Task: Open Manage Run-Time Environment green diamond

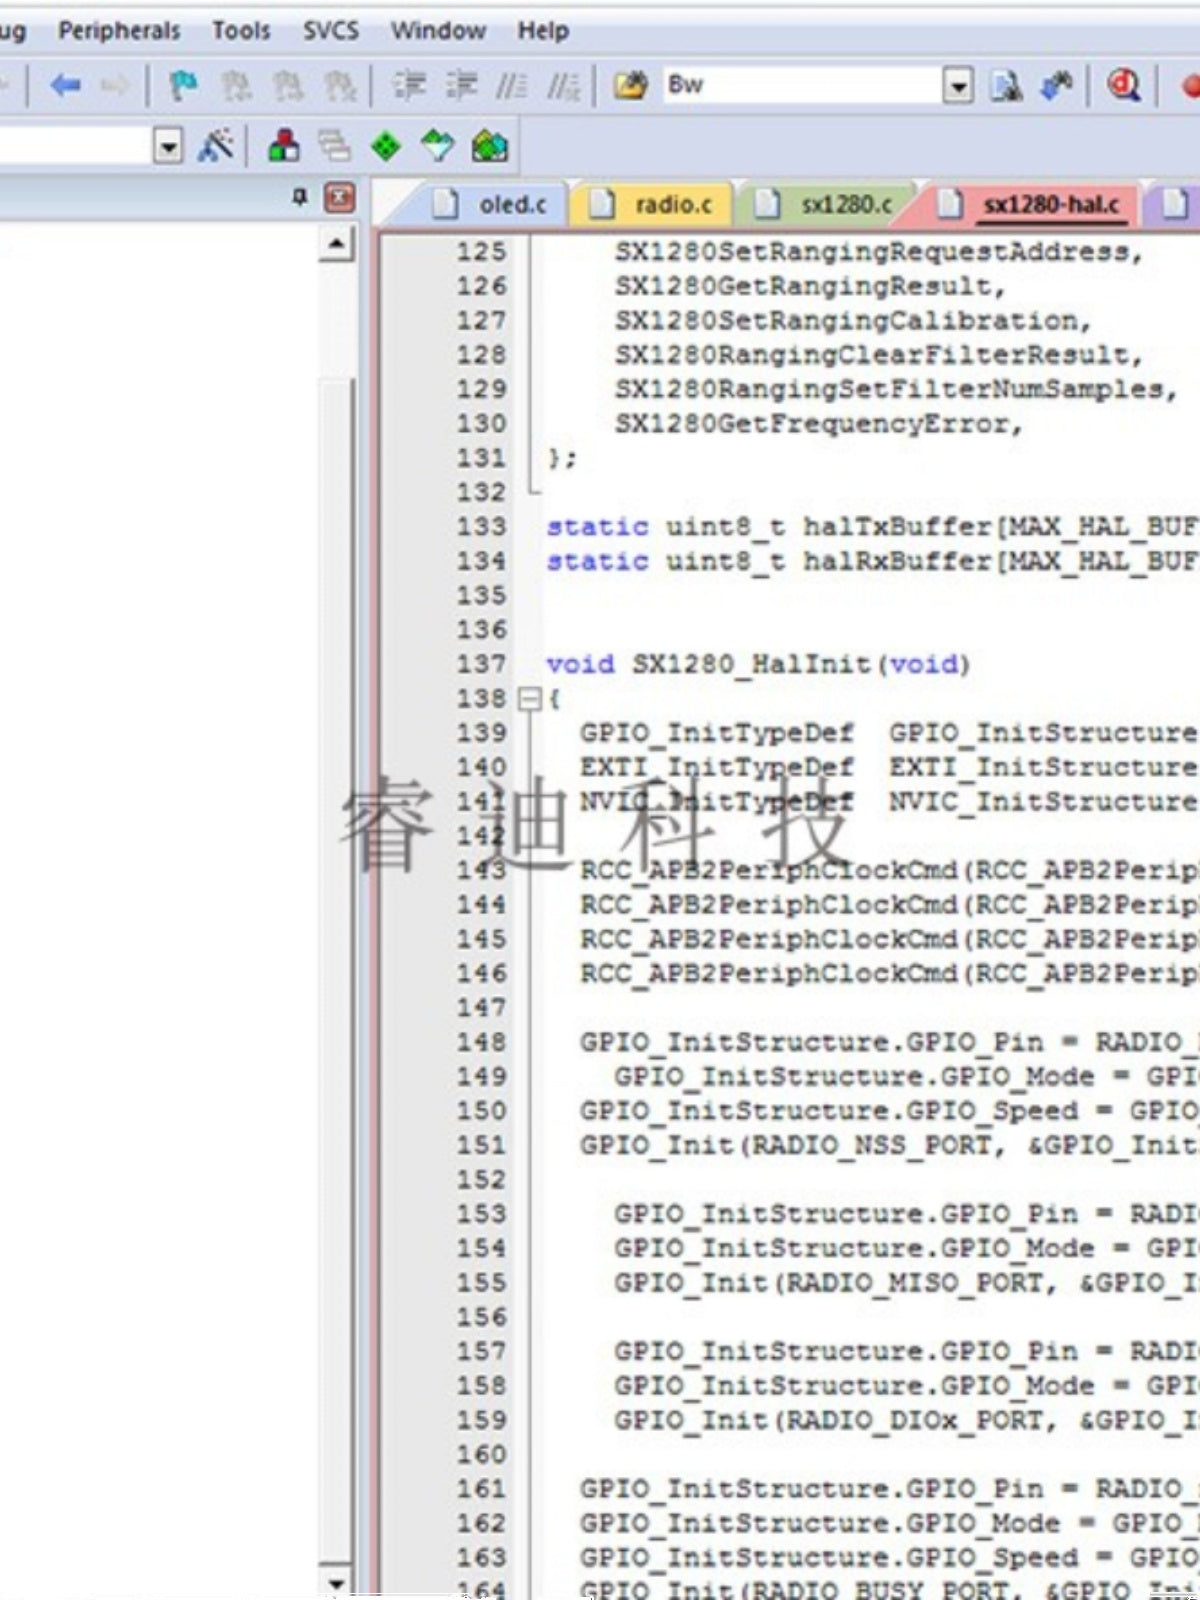Action: tap(386, 147)
